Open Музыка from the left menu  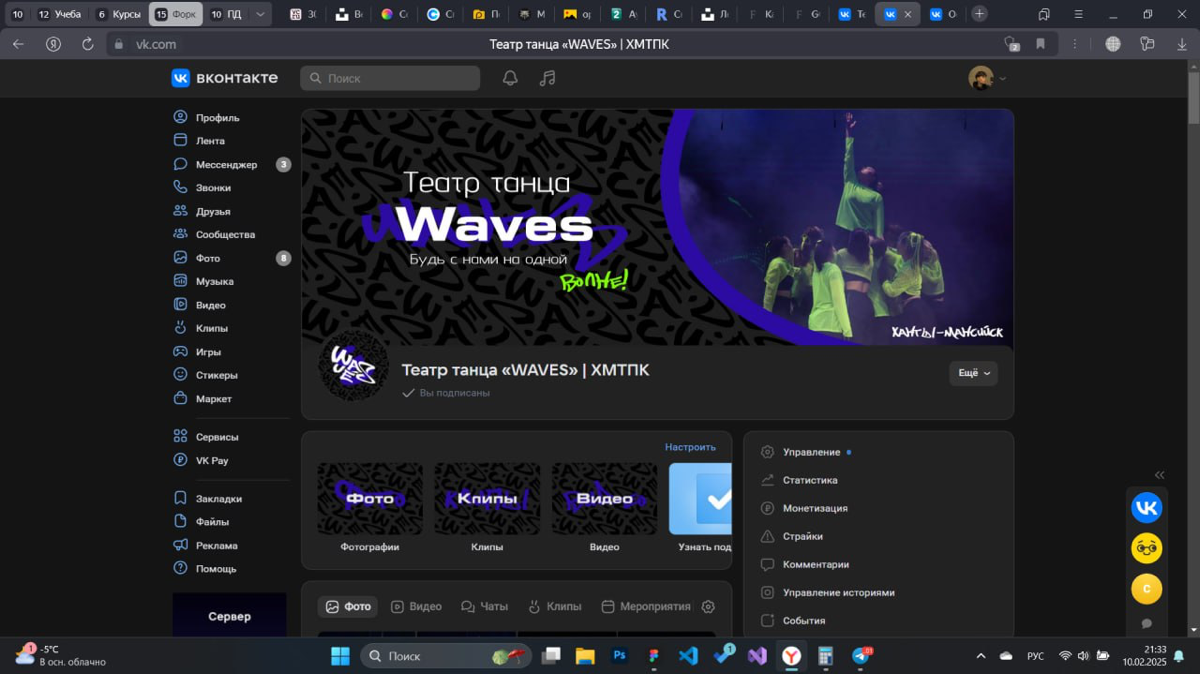[x=203, y=282]
